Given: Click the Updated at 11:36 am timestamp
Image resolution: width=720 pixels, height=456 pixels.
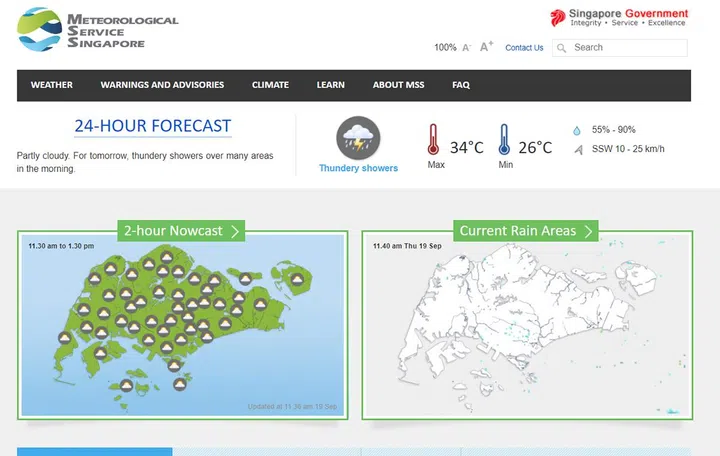Looking at the screenshot, I should click(292, 406).
